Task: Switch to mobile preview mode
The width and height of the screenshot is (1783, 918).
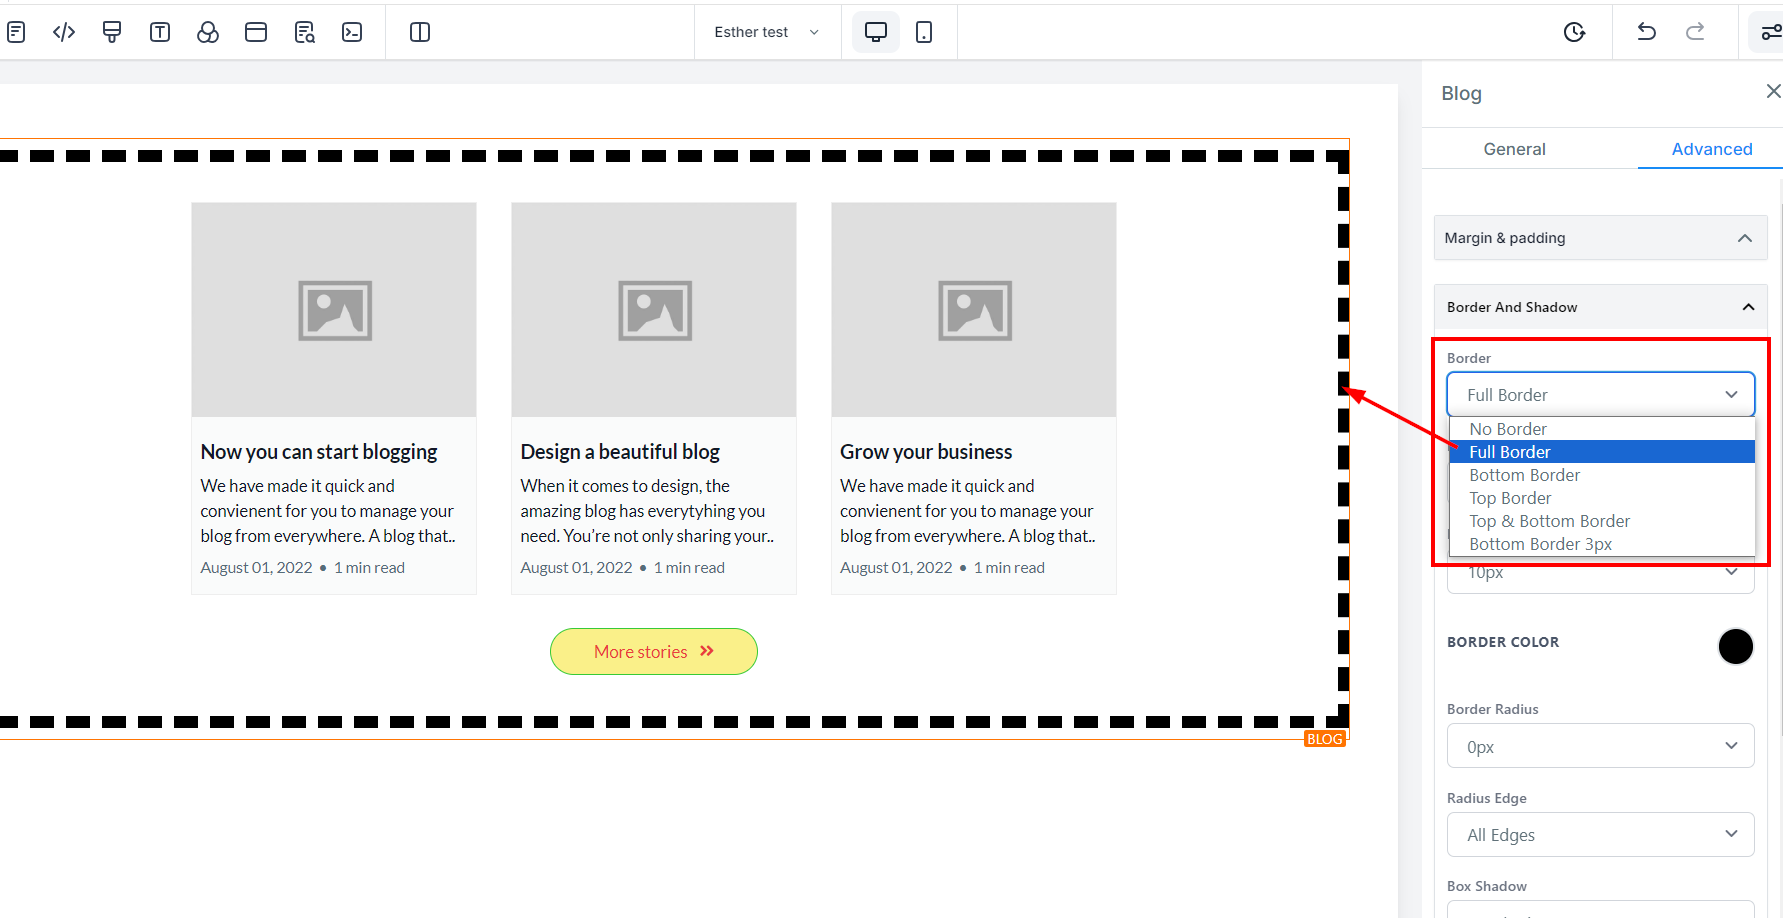Action: click(924, 32)
